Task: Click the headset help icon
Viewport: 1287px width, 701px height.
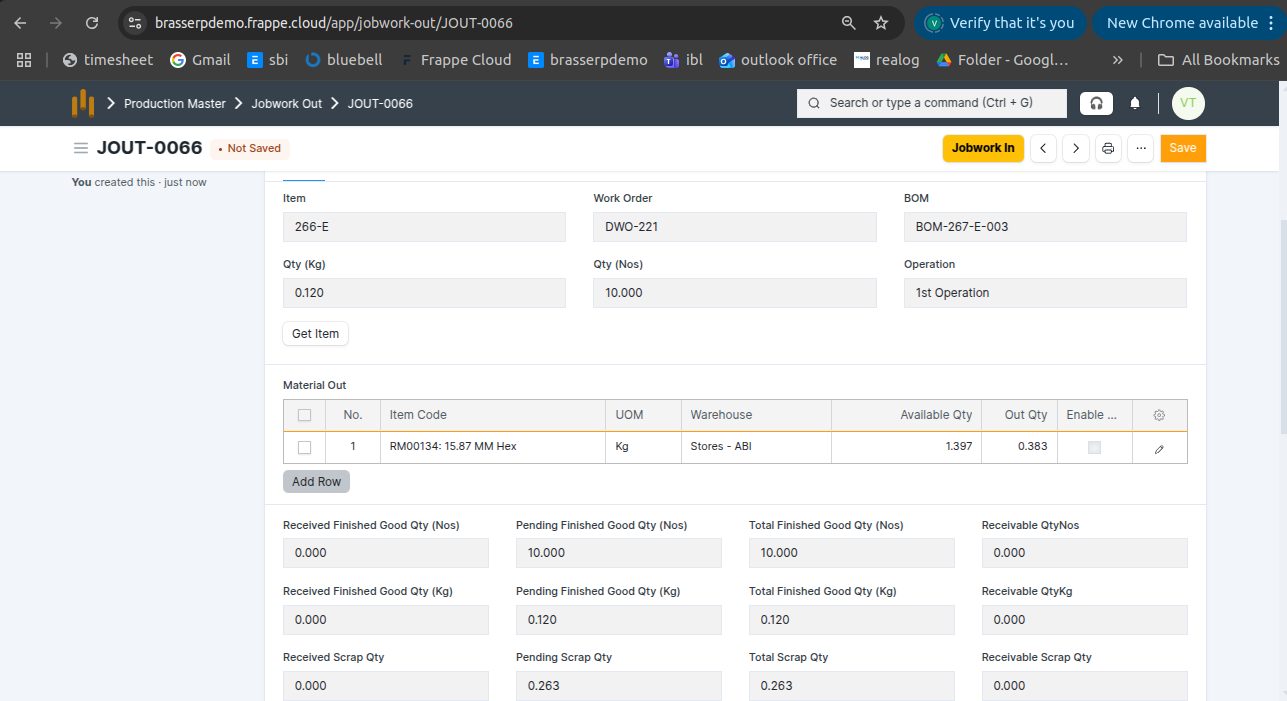Action: pos(1096,103)
